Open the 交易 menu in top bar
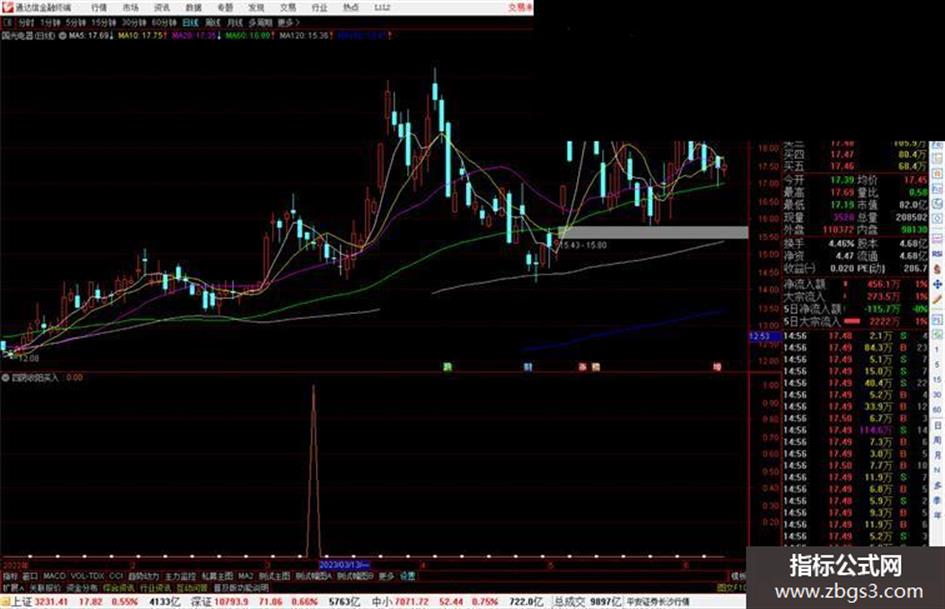The width and height of the screenshot is (945, 609). [288, 8]
